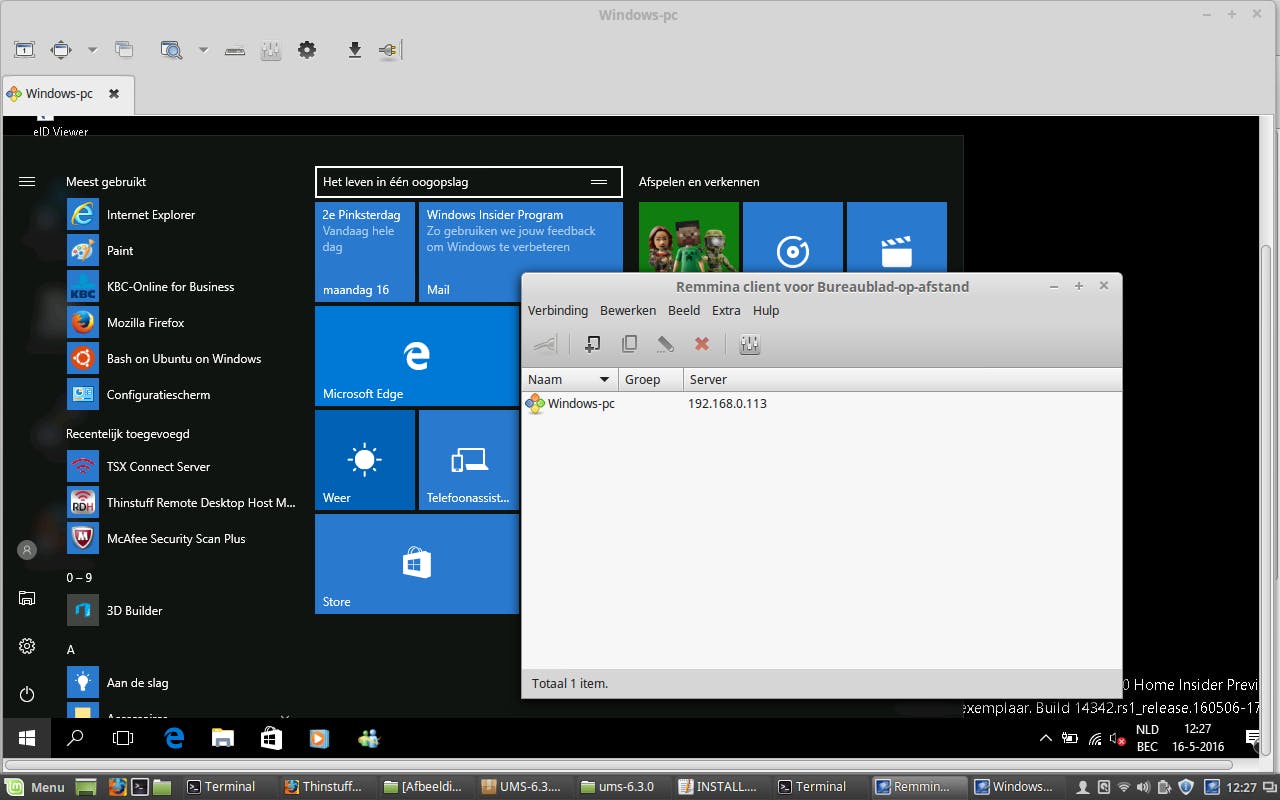Viewport: 1280px width, 800px height.
Task: Click the minimize-window download arrow icon
Action: 354,50
